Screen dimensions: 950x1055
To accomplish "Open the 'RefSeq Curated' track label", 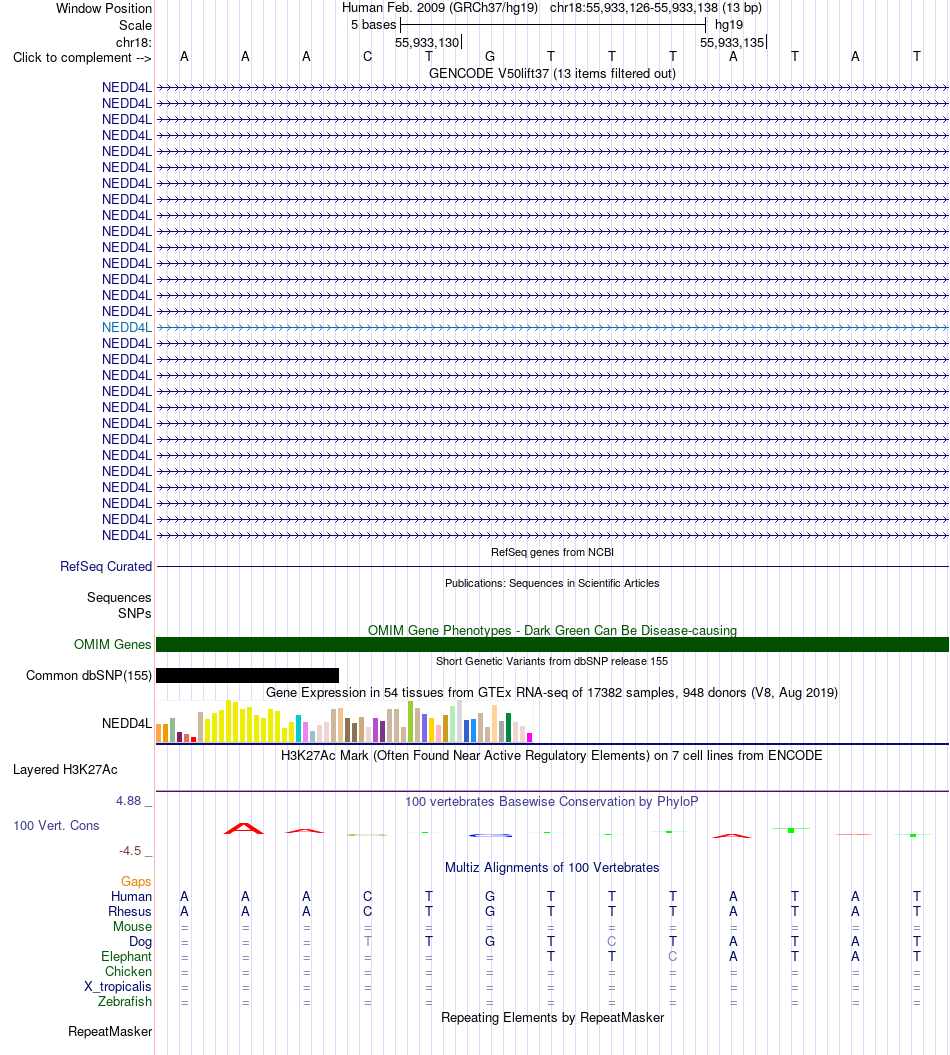I will (x=106, y=567).
